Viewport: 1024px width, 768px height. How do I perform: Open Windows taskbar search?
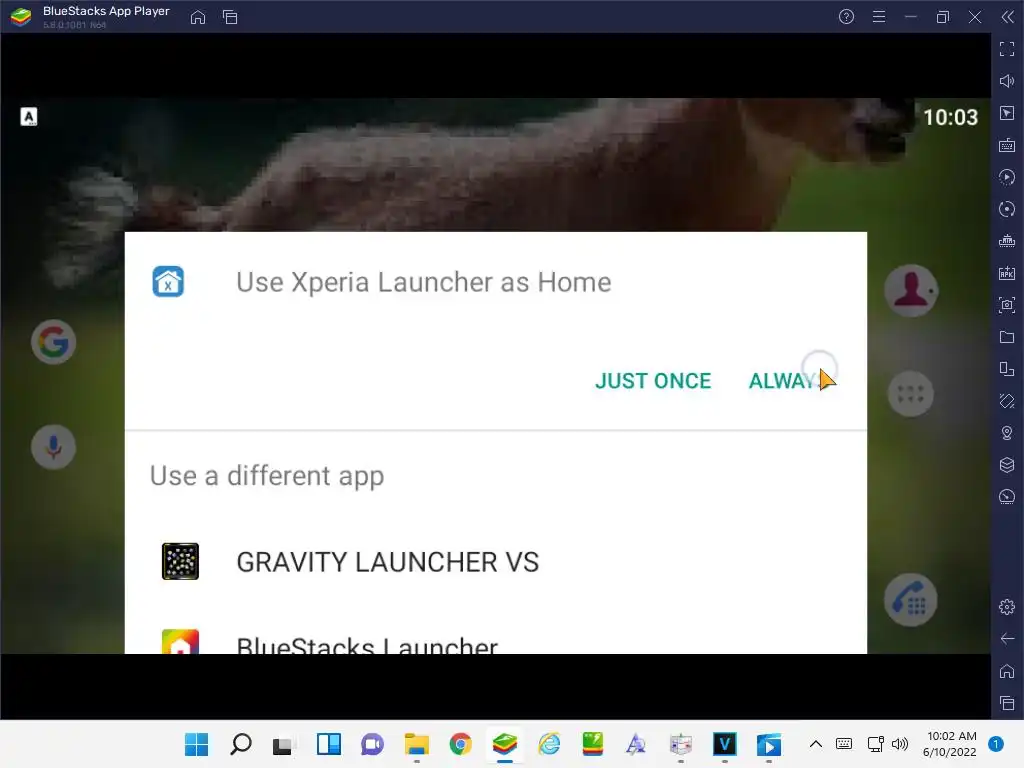coord(240,744)
